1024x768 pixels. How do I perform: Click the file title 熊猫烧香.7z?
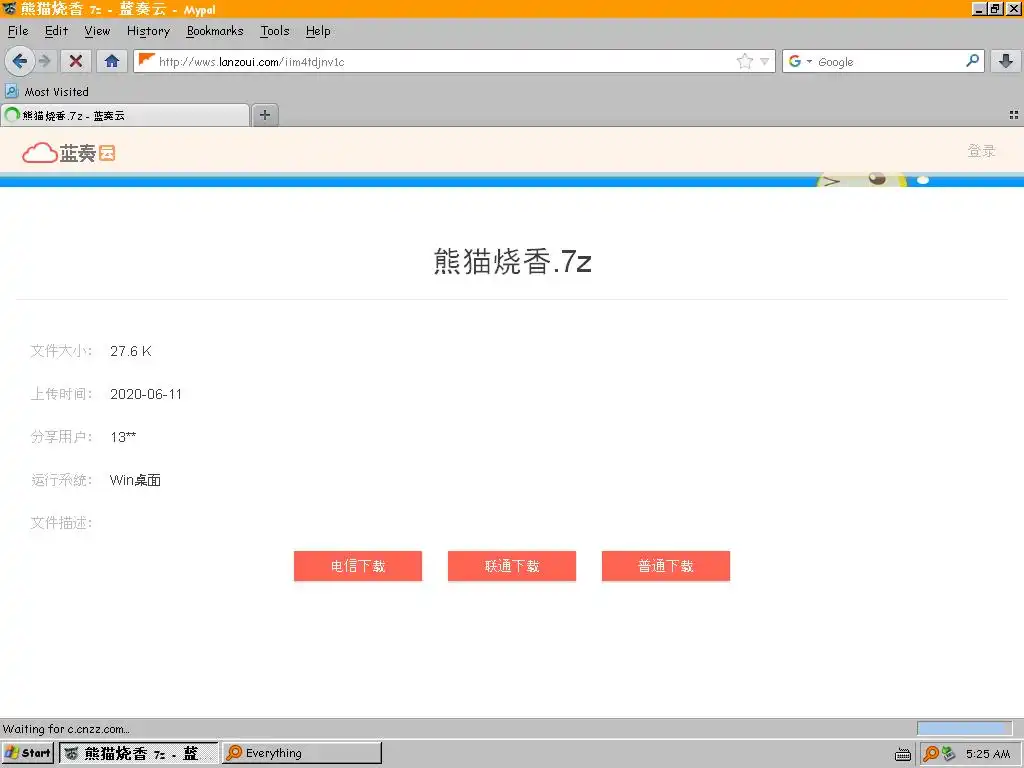pyautogui.click(x=513, y=261)
